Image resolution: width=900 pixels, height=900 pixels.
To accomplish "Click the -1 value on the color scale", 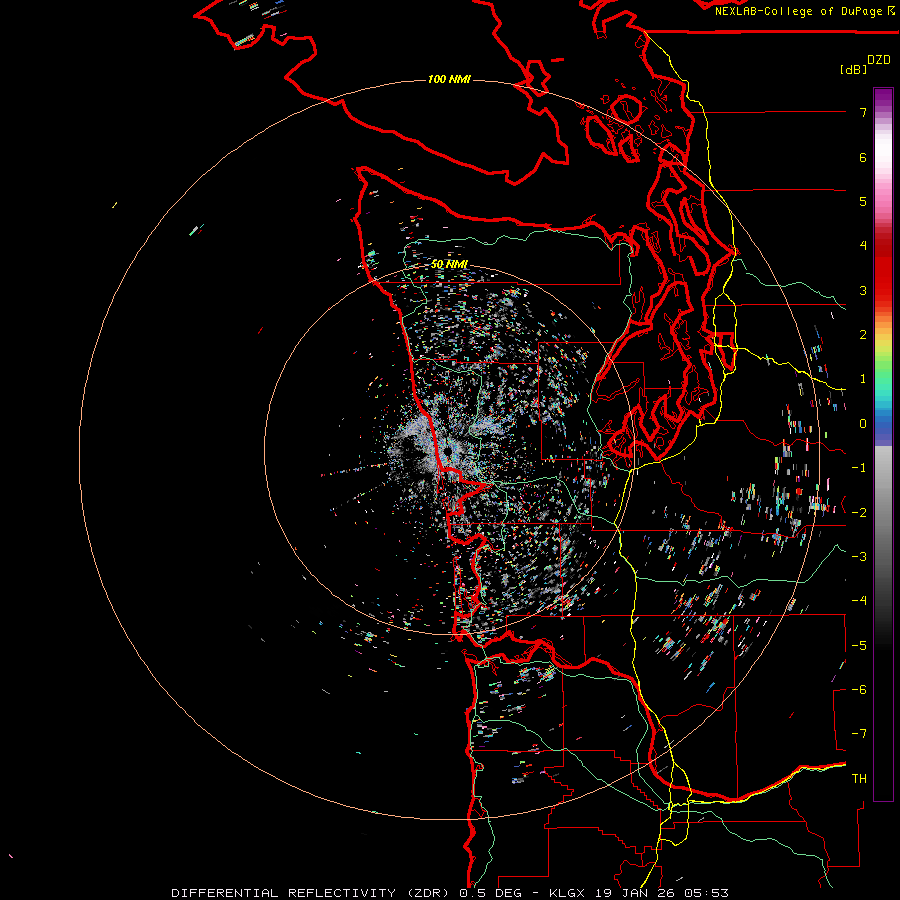I will pyautogui.click(x=859, y=468).
